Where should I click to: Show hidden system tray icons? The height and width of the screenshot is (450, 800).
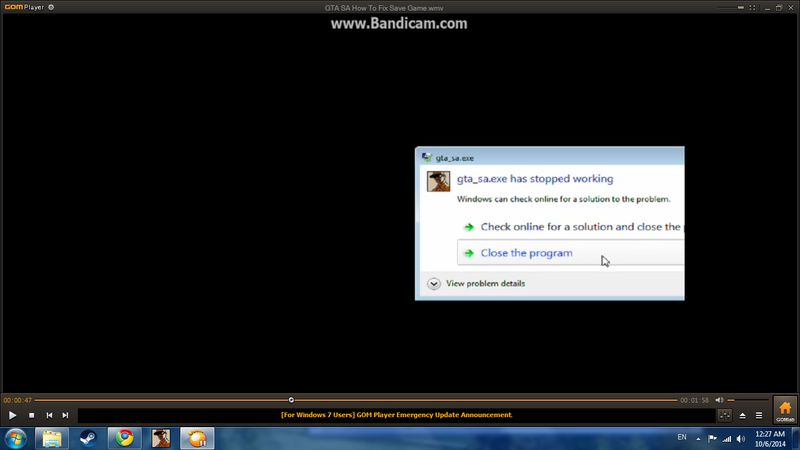pyautogui.click(x=698, y=439)
